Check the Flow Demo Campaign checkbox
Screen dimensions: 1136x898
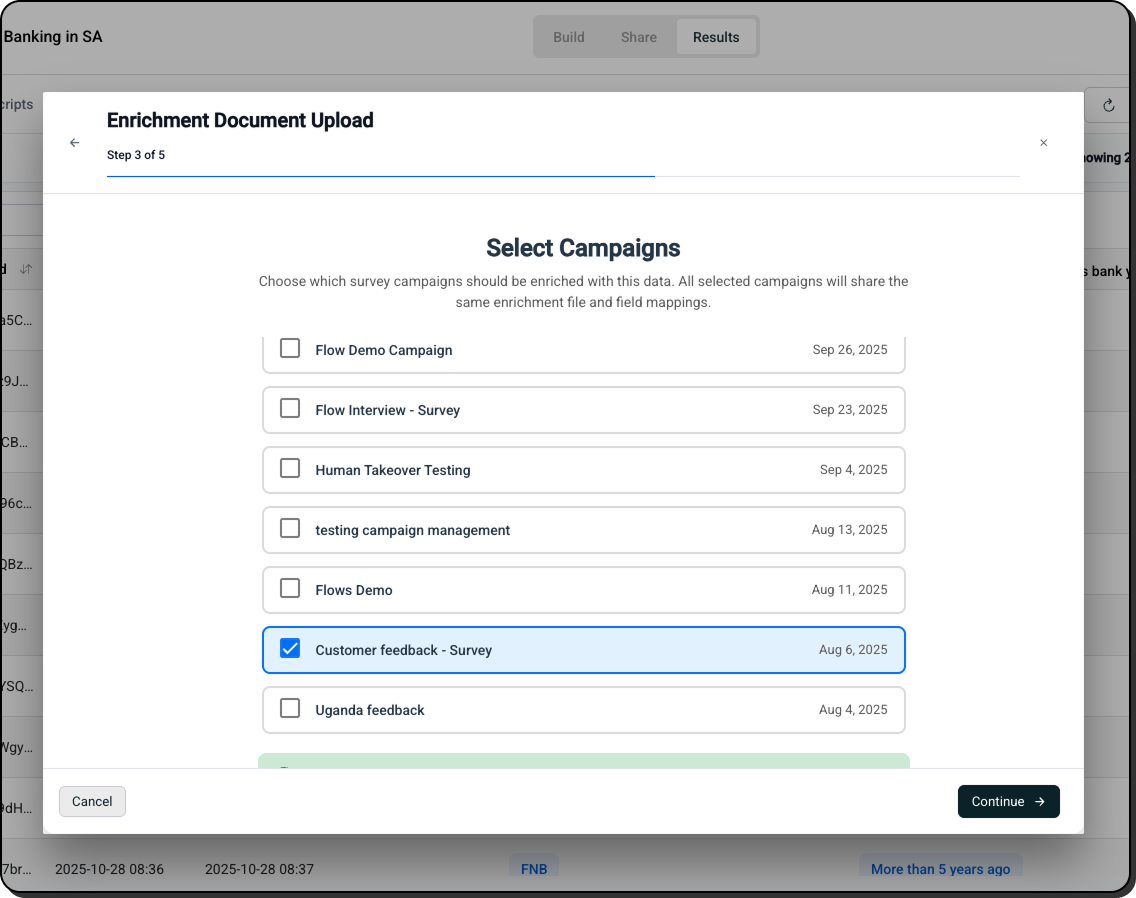coord(290,349)
